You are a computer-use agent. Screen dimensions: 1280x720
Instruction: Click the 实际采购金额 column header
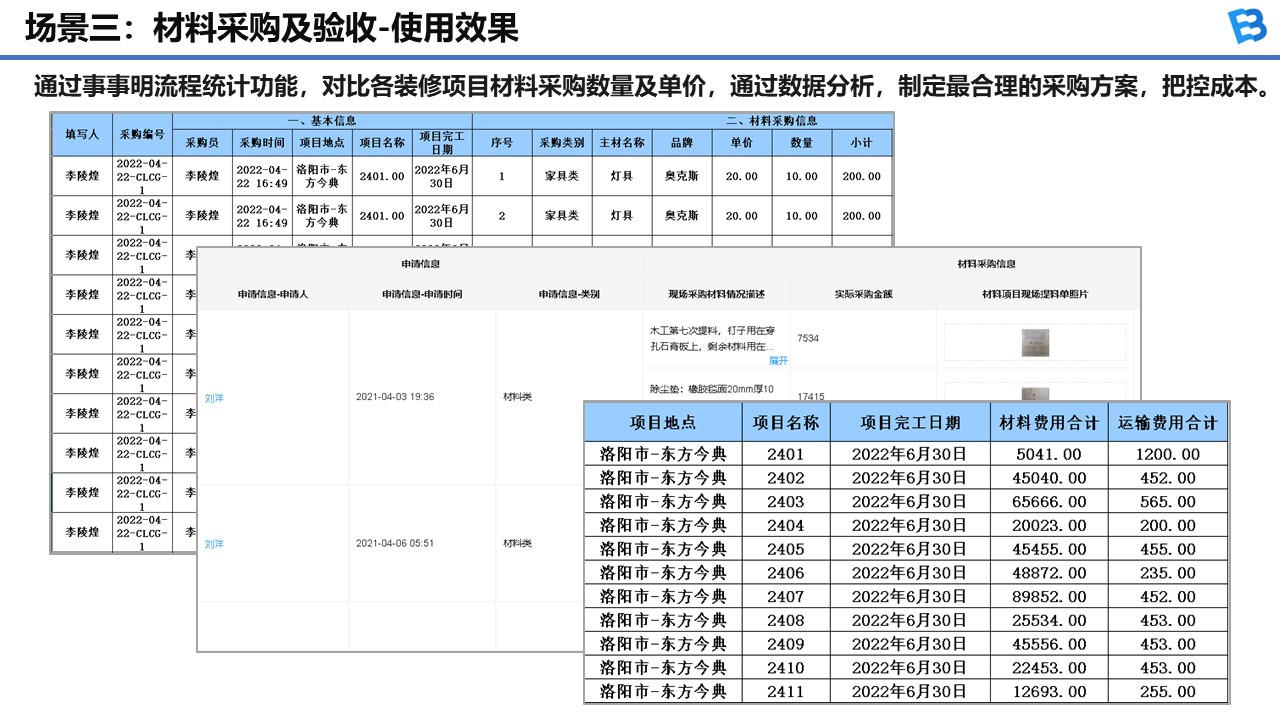[862, 295]
